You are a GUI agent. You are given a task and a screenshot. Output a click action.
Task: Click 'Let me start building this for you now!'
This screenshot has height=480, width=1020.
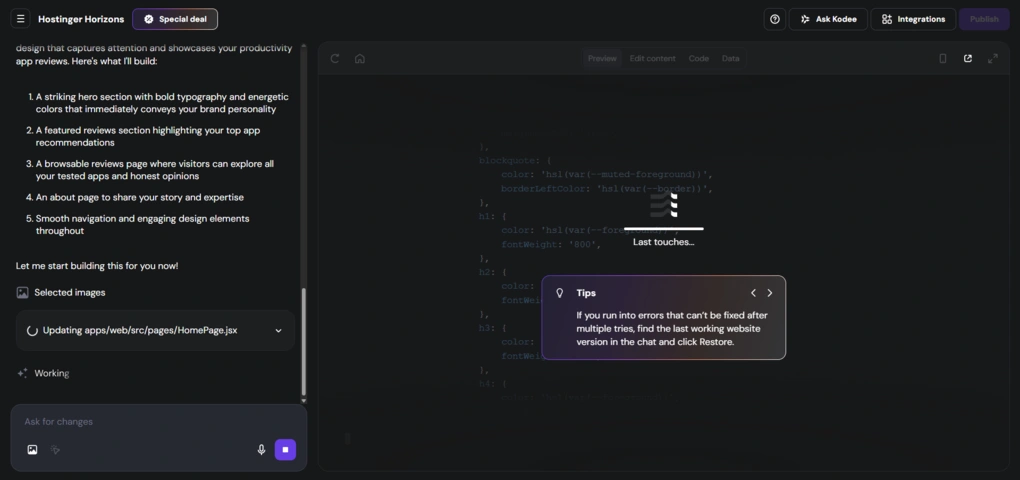click(97, 266)
